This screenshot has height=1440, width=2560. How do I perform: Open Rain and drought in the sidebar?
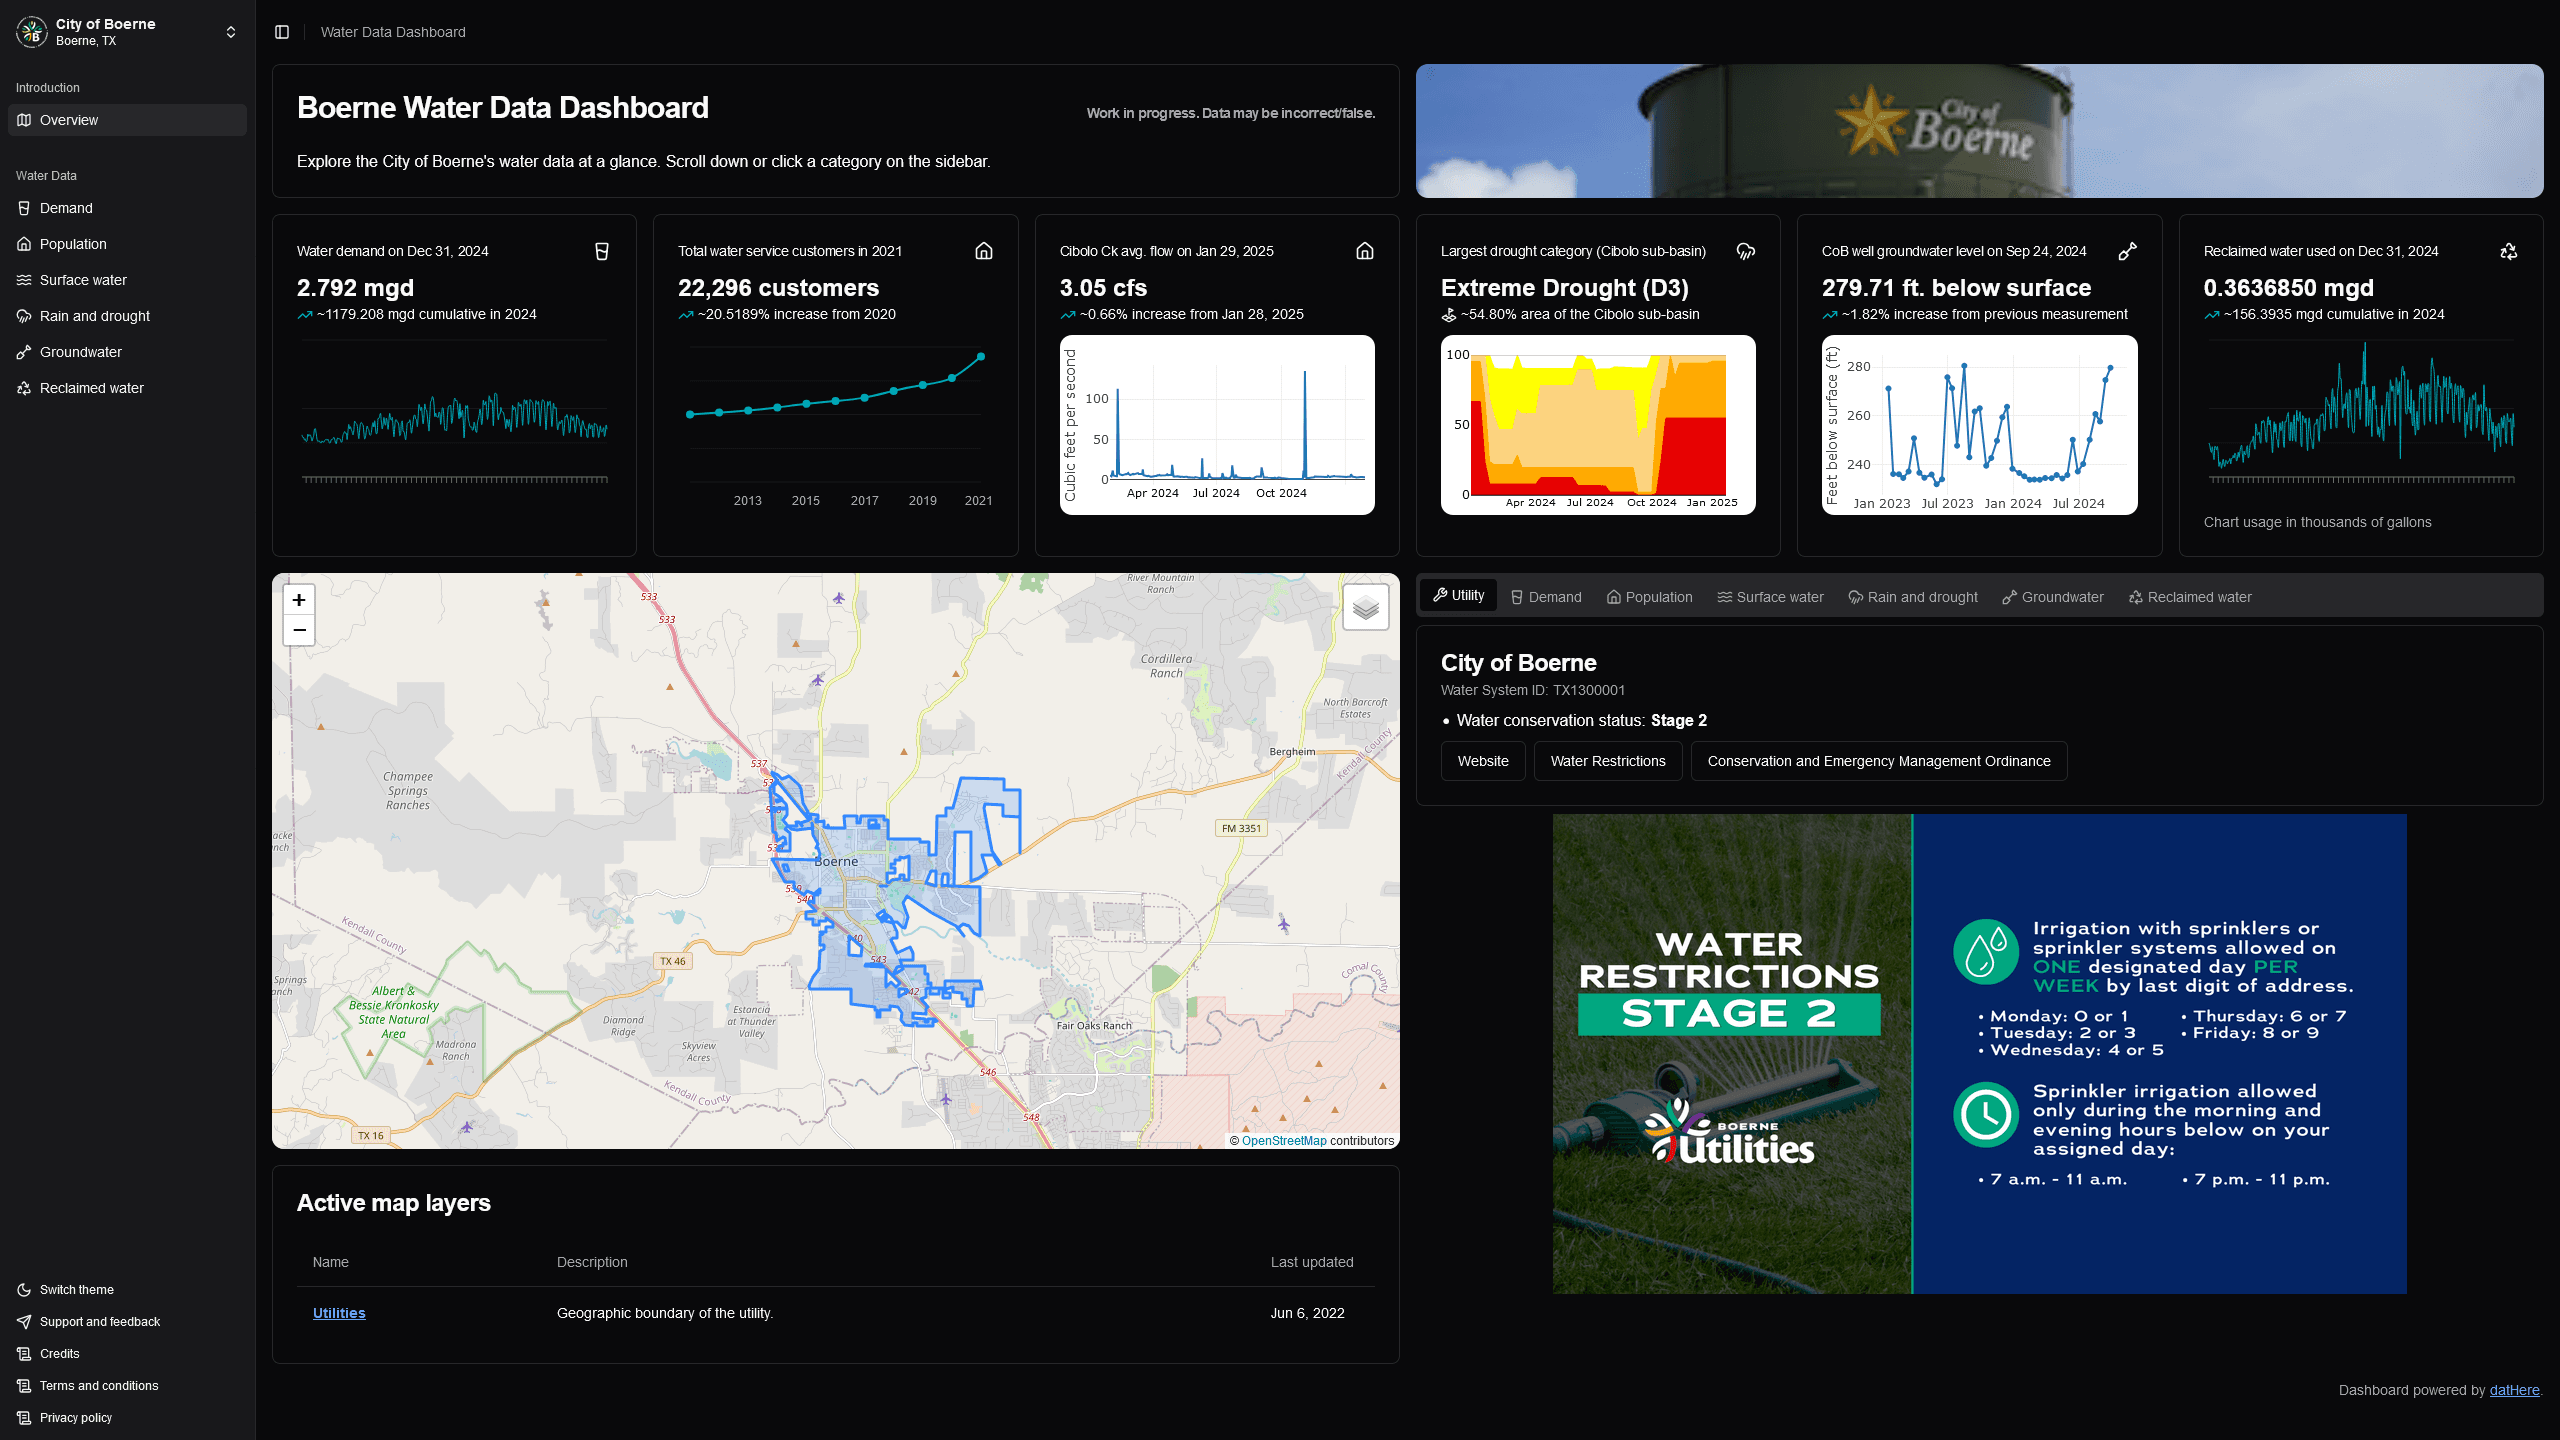pyautogui.click(x=127, y=316)
